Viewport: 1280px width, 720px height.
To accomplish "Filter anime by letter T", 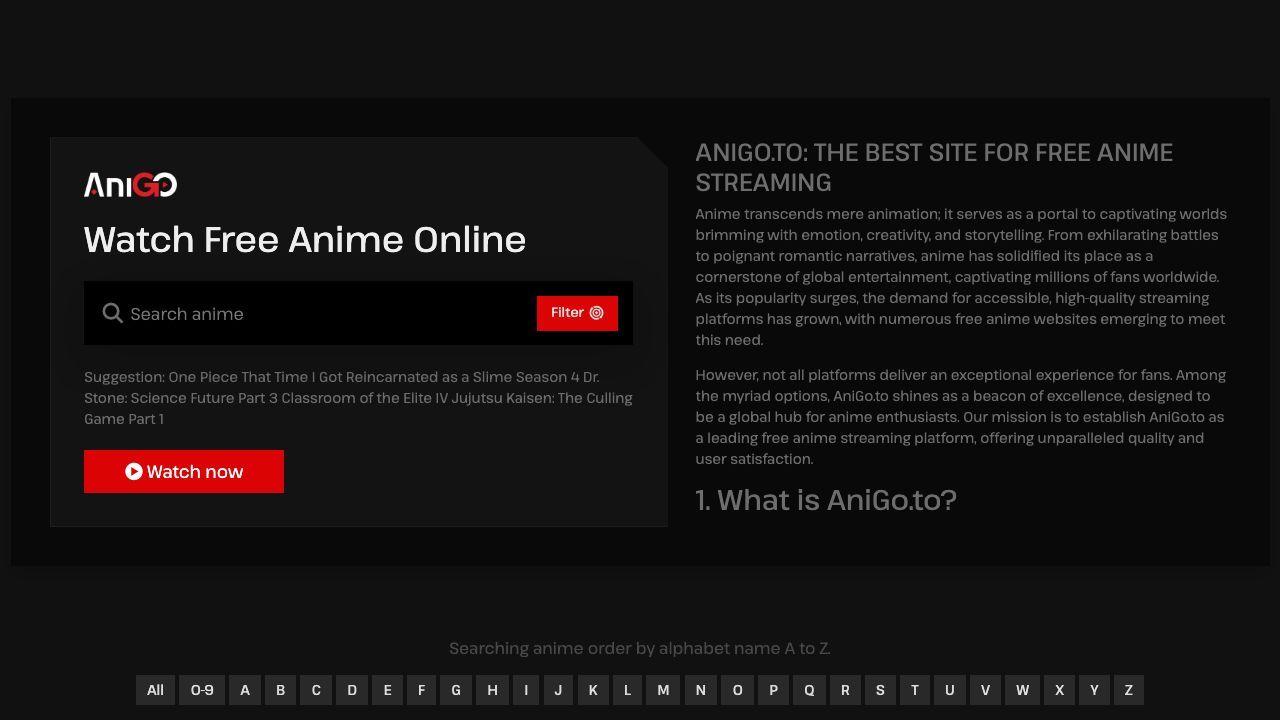I will point(915,690).
